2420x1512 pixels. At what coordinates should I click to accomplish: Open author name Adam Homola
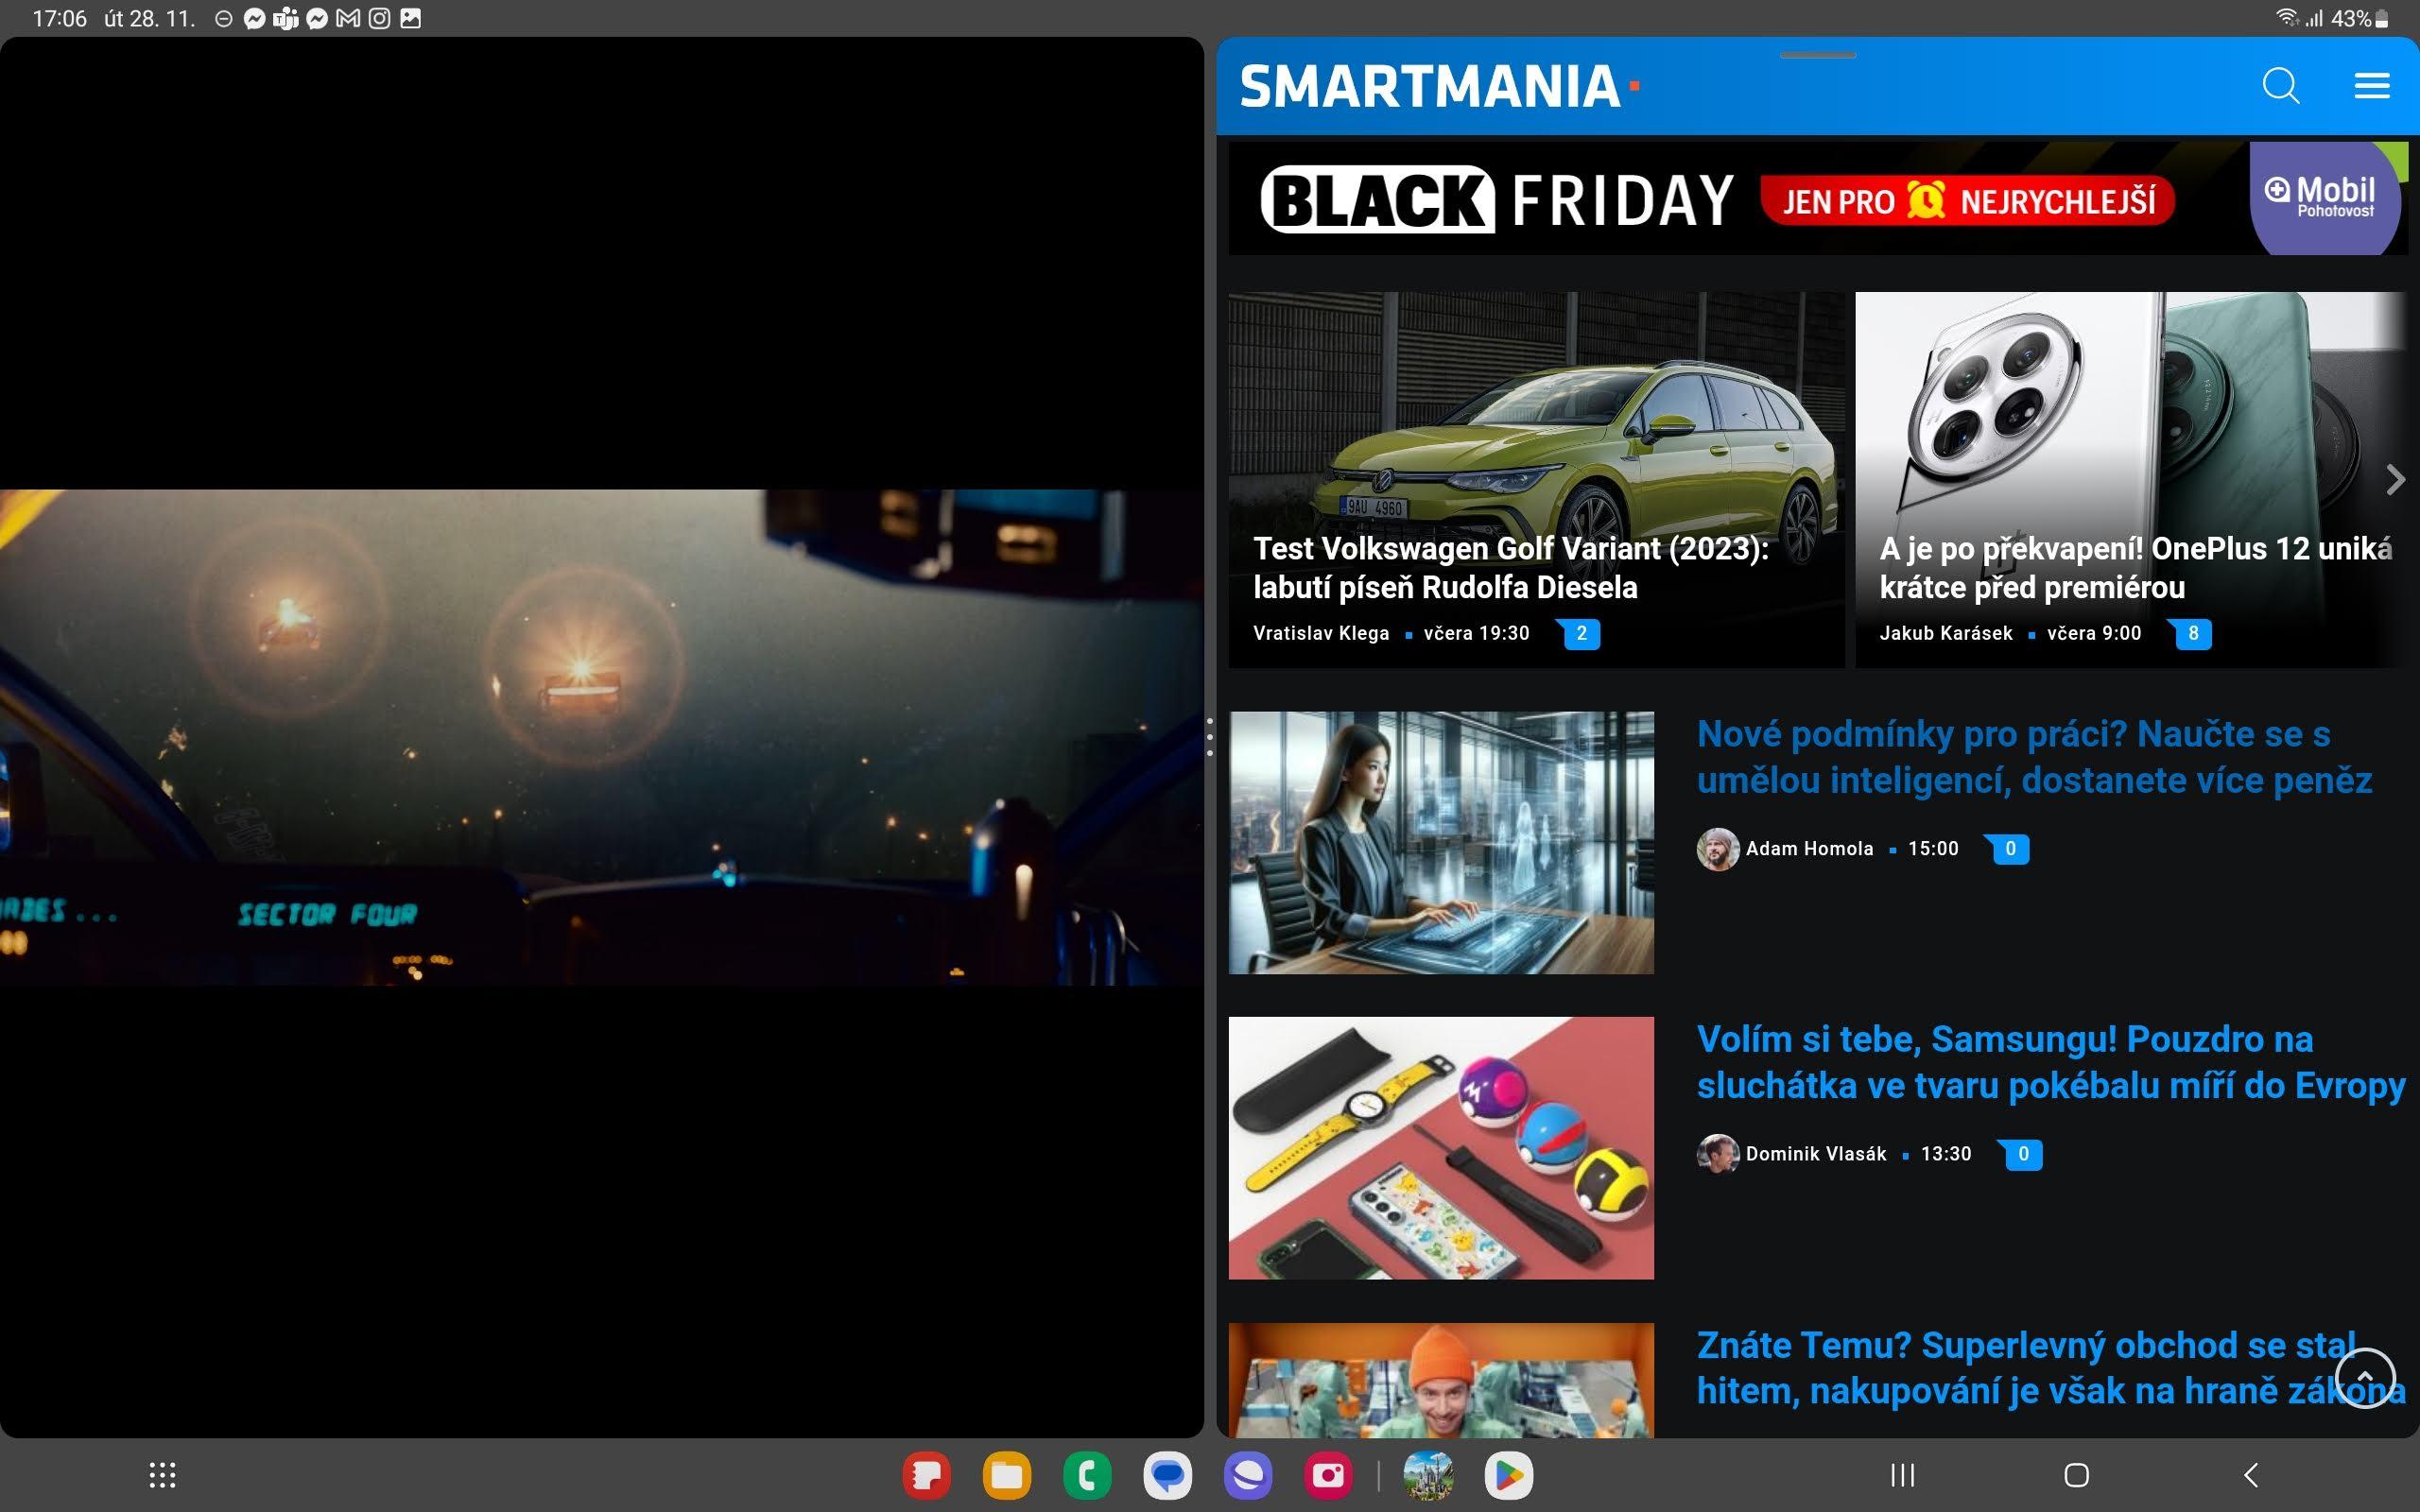pyautogui.click(x=1809, y=849)
